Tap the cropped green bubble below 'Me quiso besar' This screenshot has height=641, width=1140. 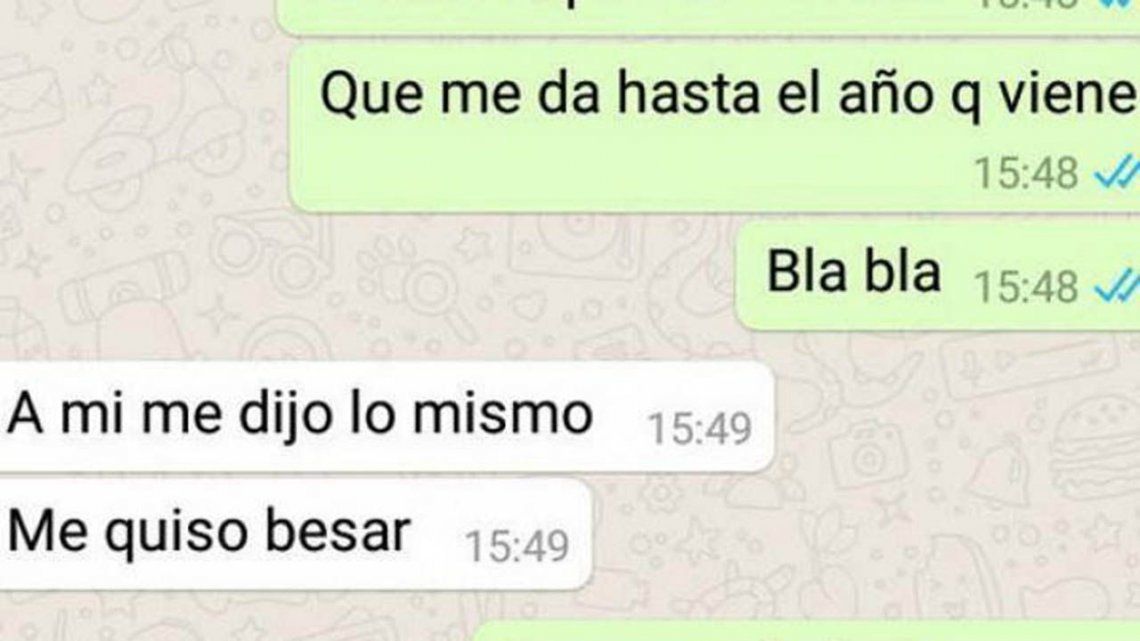point(807,631)
